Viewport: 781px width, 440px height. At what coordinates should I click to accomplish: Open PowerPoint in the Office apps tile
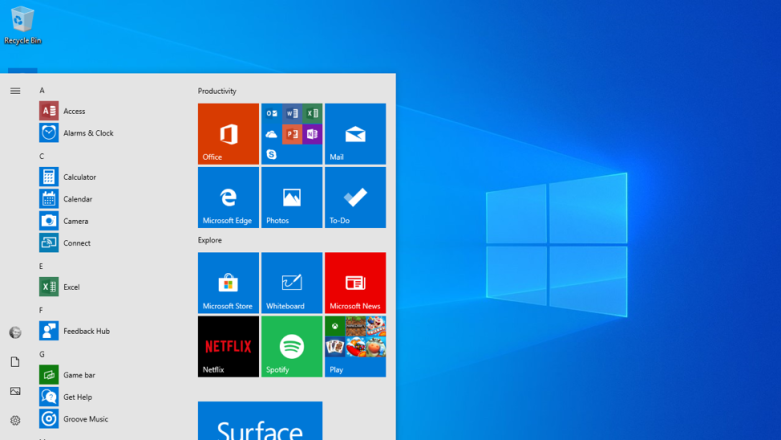[292, 134]
